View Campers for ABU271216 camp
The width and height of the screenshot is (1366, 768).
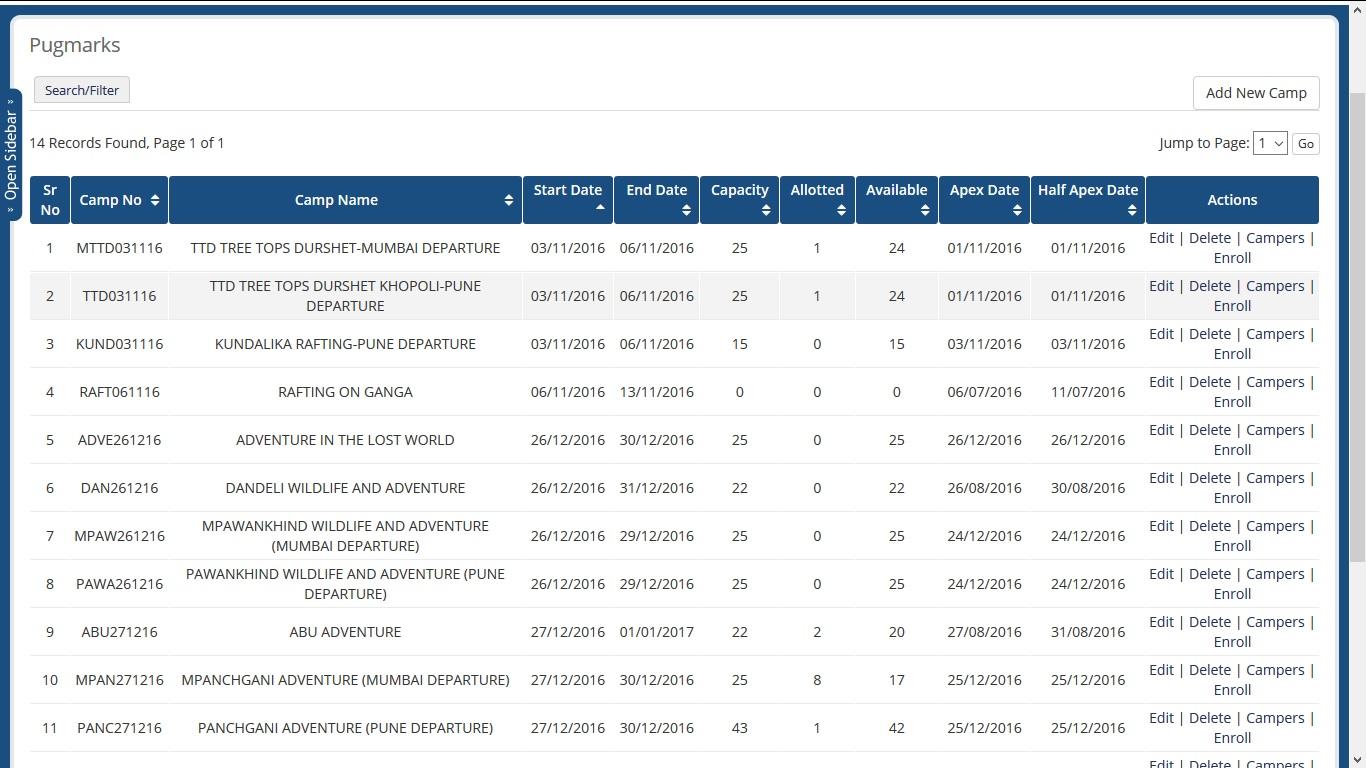[1275, 622]
